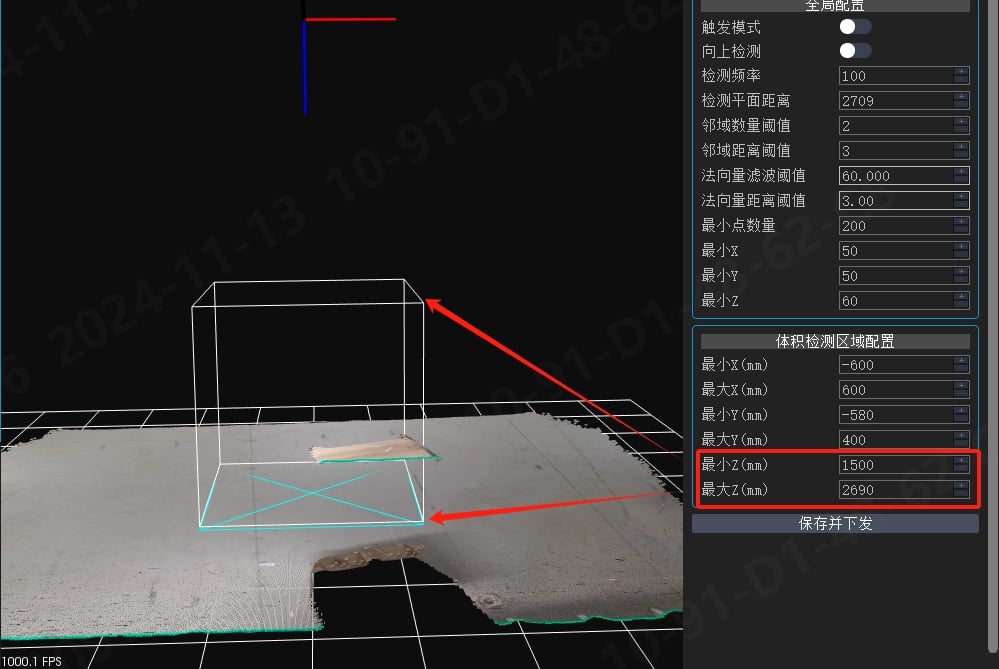Click the 邻域距离阈值 input field
Viewport: 999px width, 669px height.
click(x=903, y=151)
